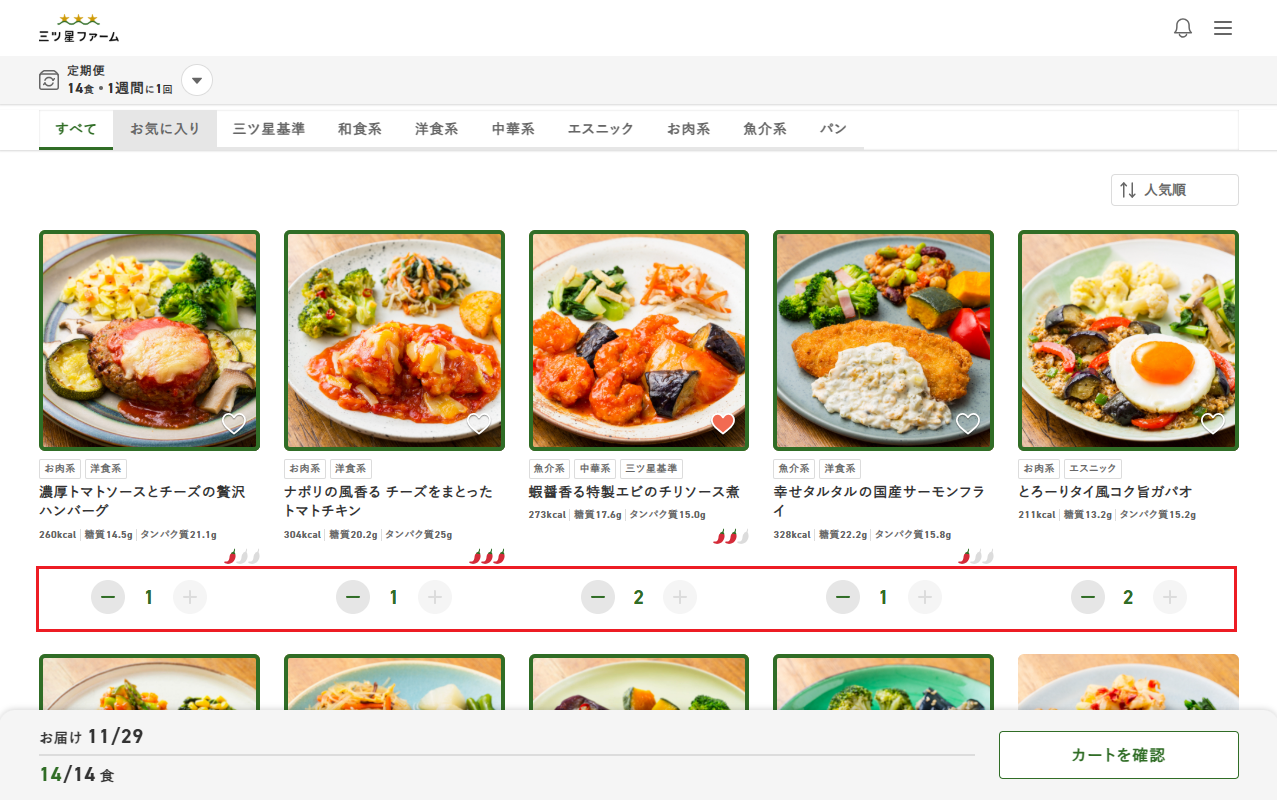Viewport: 1277px width, 800px height.
Task: Increase トマトチキン quantity with the plus icon
Action: (x=435, y=596)
